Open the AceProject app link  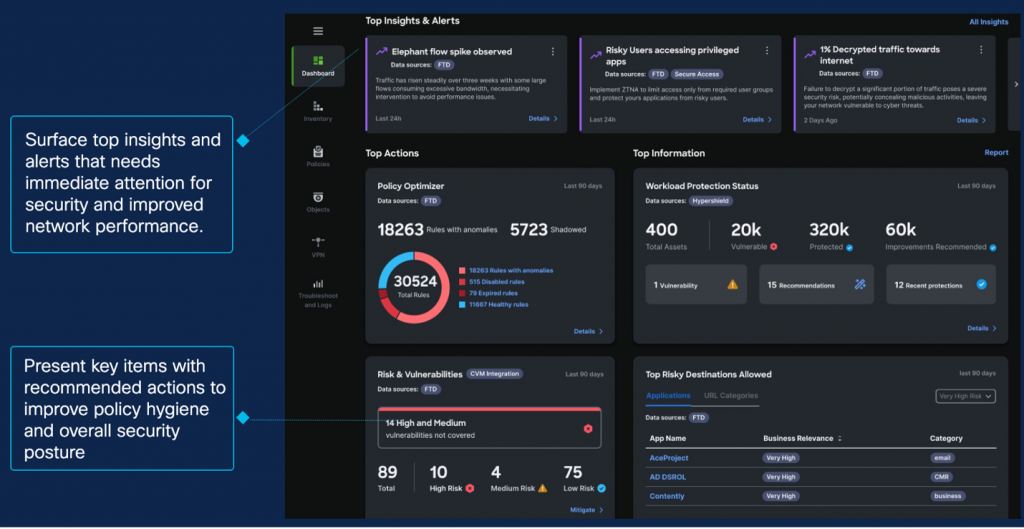pos(667,458)
